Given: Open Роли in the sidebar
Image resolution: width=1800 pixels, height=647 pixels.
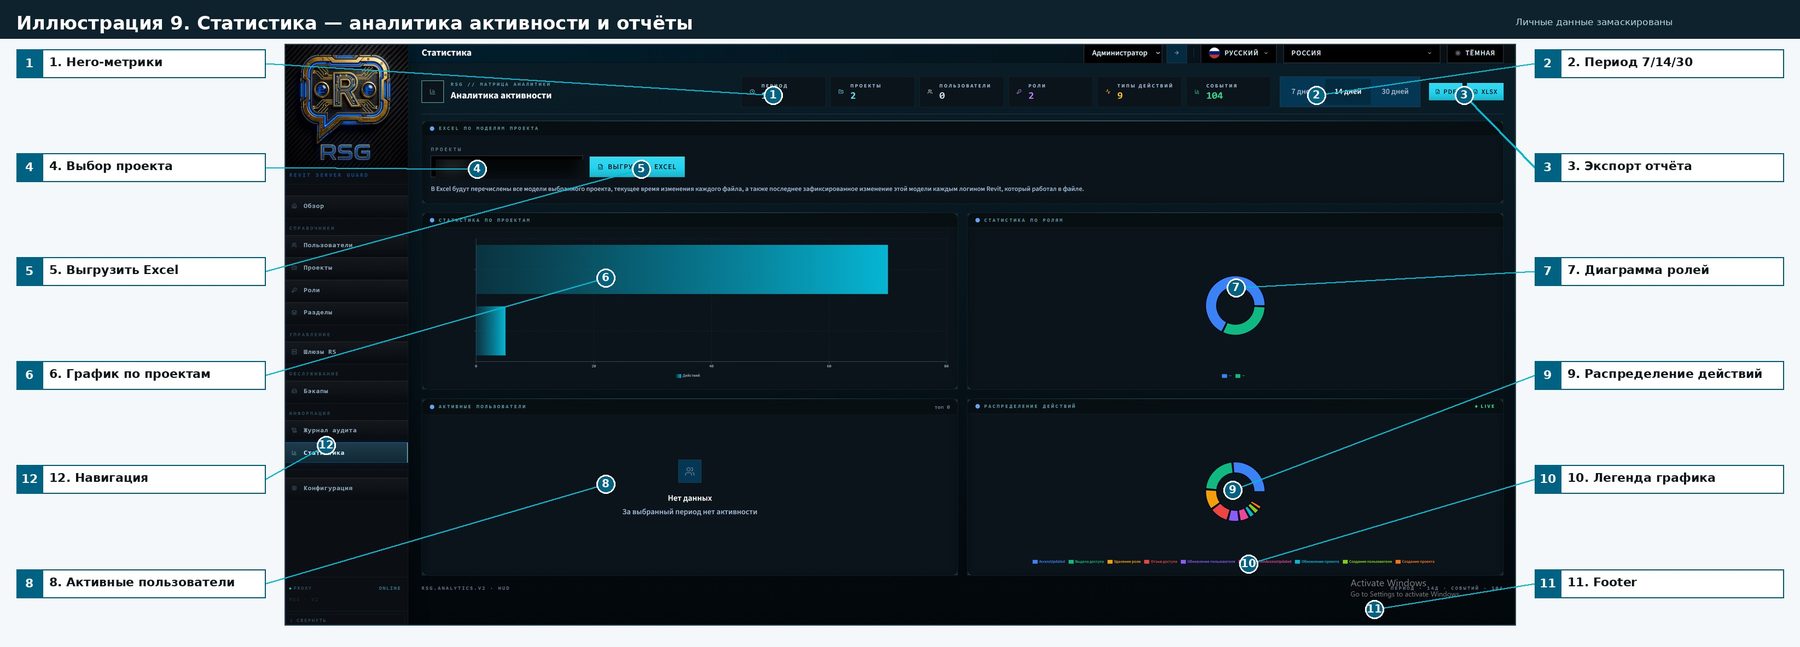Looking at the screenshot, I should point(346,290).
